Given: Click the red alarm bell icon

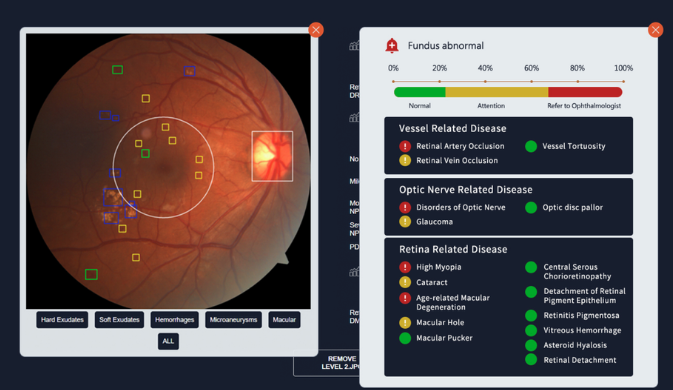Looking at the screenshot, I should pos(391,45).
